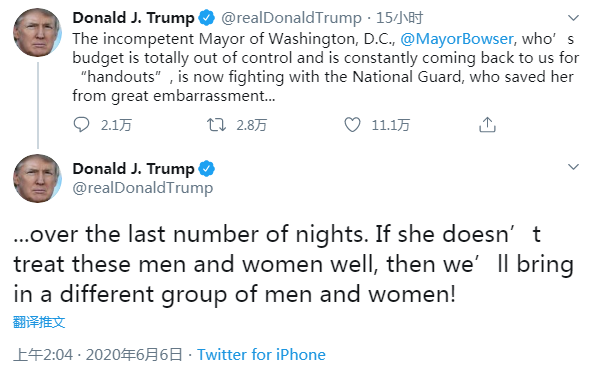The image size is (592, 369).
Task: Open the second tweet's profile avatar
Action: pyautogui.click(x=37, y=178)
